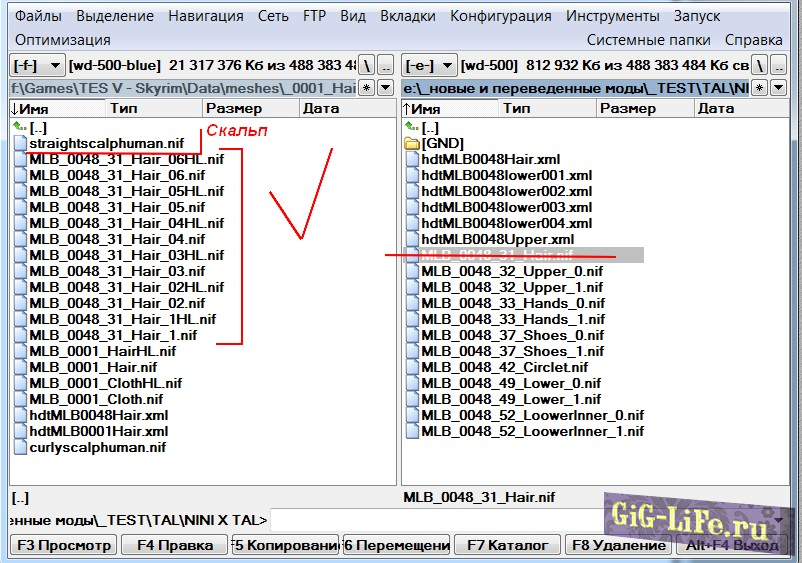The height and width of the screenshot is (563, 802).
Task: Click the right panel root directory backslash button
Action: [761, 65]
